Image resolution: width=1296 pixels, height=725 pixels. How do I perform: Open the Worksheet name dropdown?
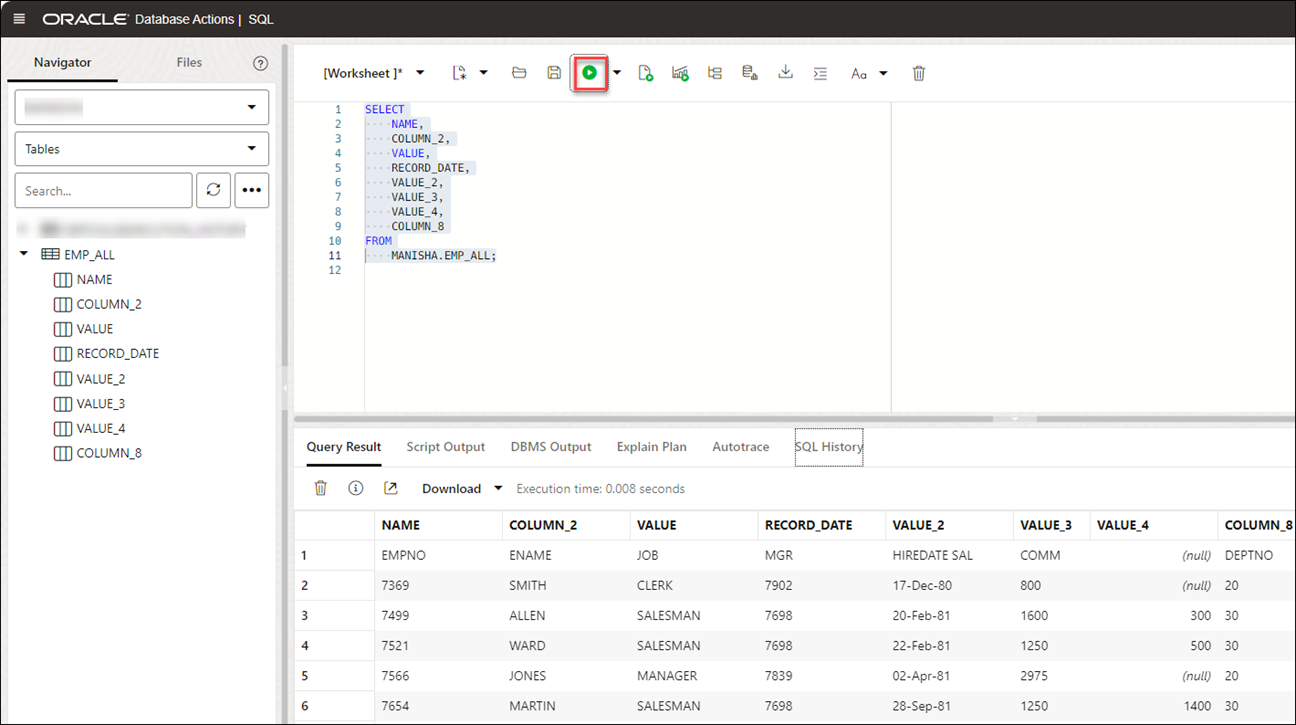click(420, 73)
